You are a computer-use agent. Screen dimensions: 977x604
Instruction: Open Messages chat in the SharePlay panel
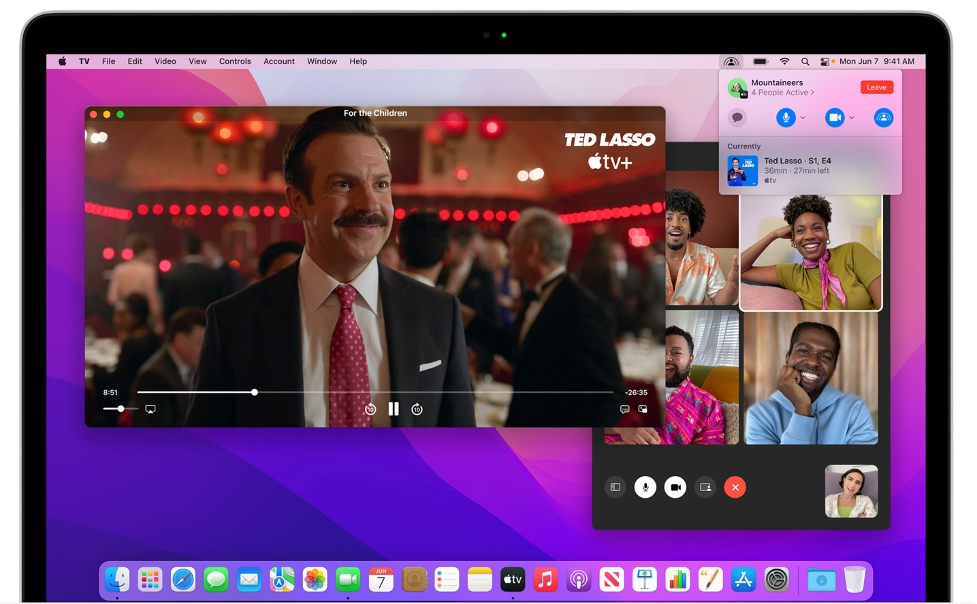click(x=738, y=117)
